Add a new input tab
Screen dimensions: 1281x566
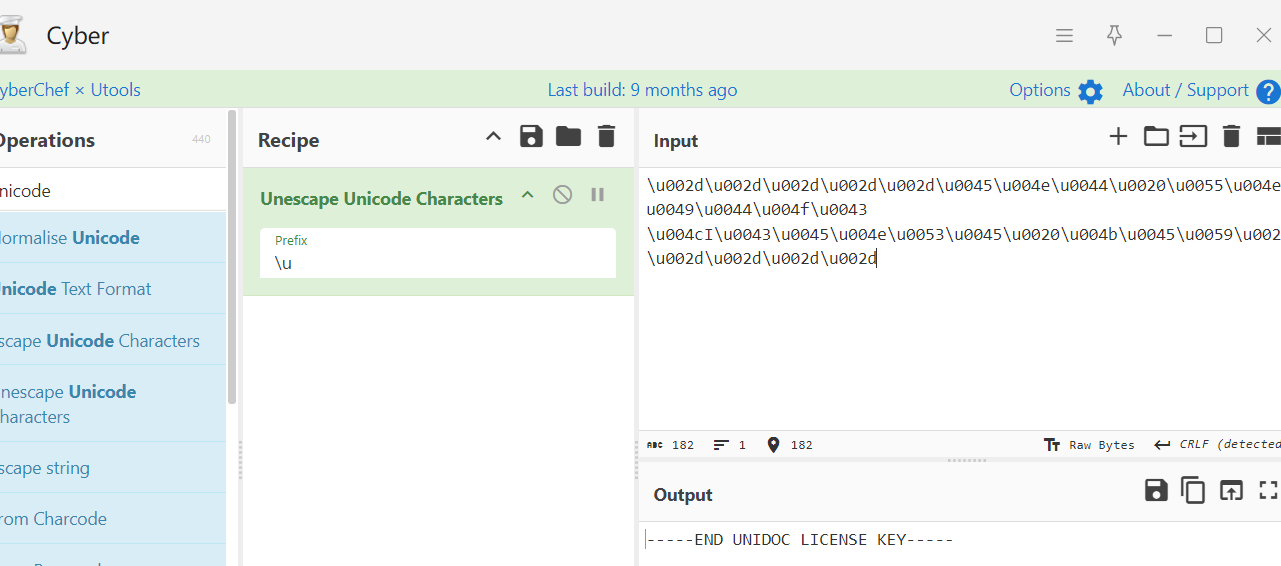(x=1118, y=137)
